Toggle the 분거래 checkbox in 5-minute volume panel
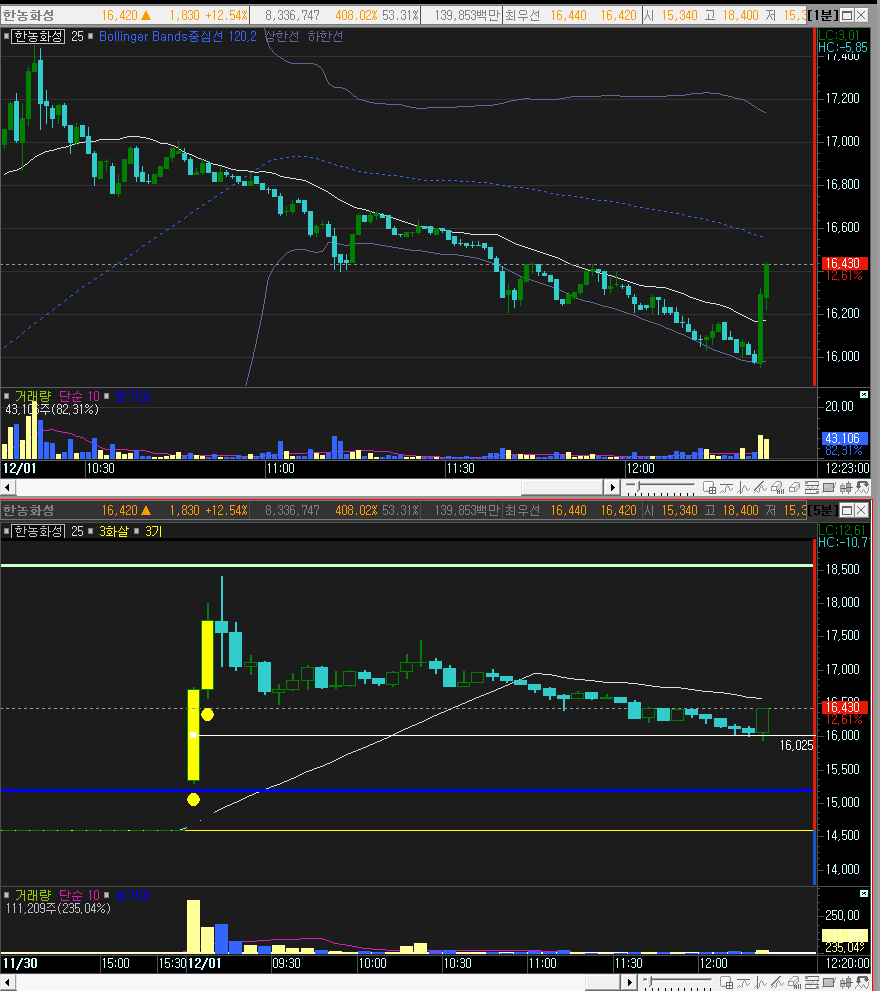 point(106,895)
